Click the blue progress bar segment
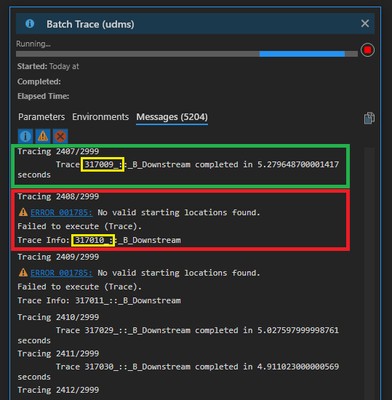This screenshot has width=392, height=400. click(302, 54)
